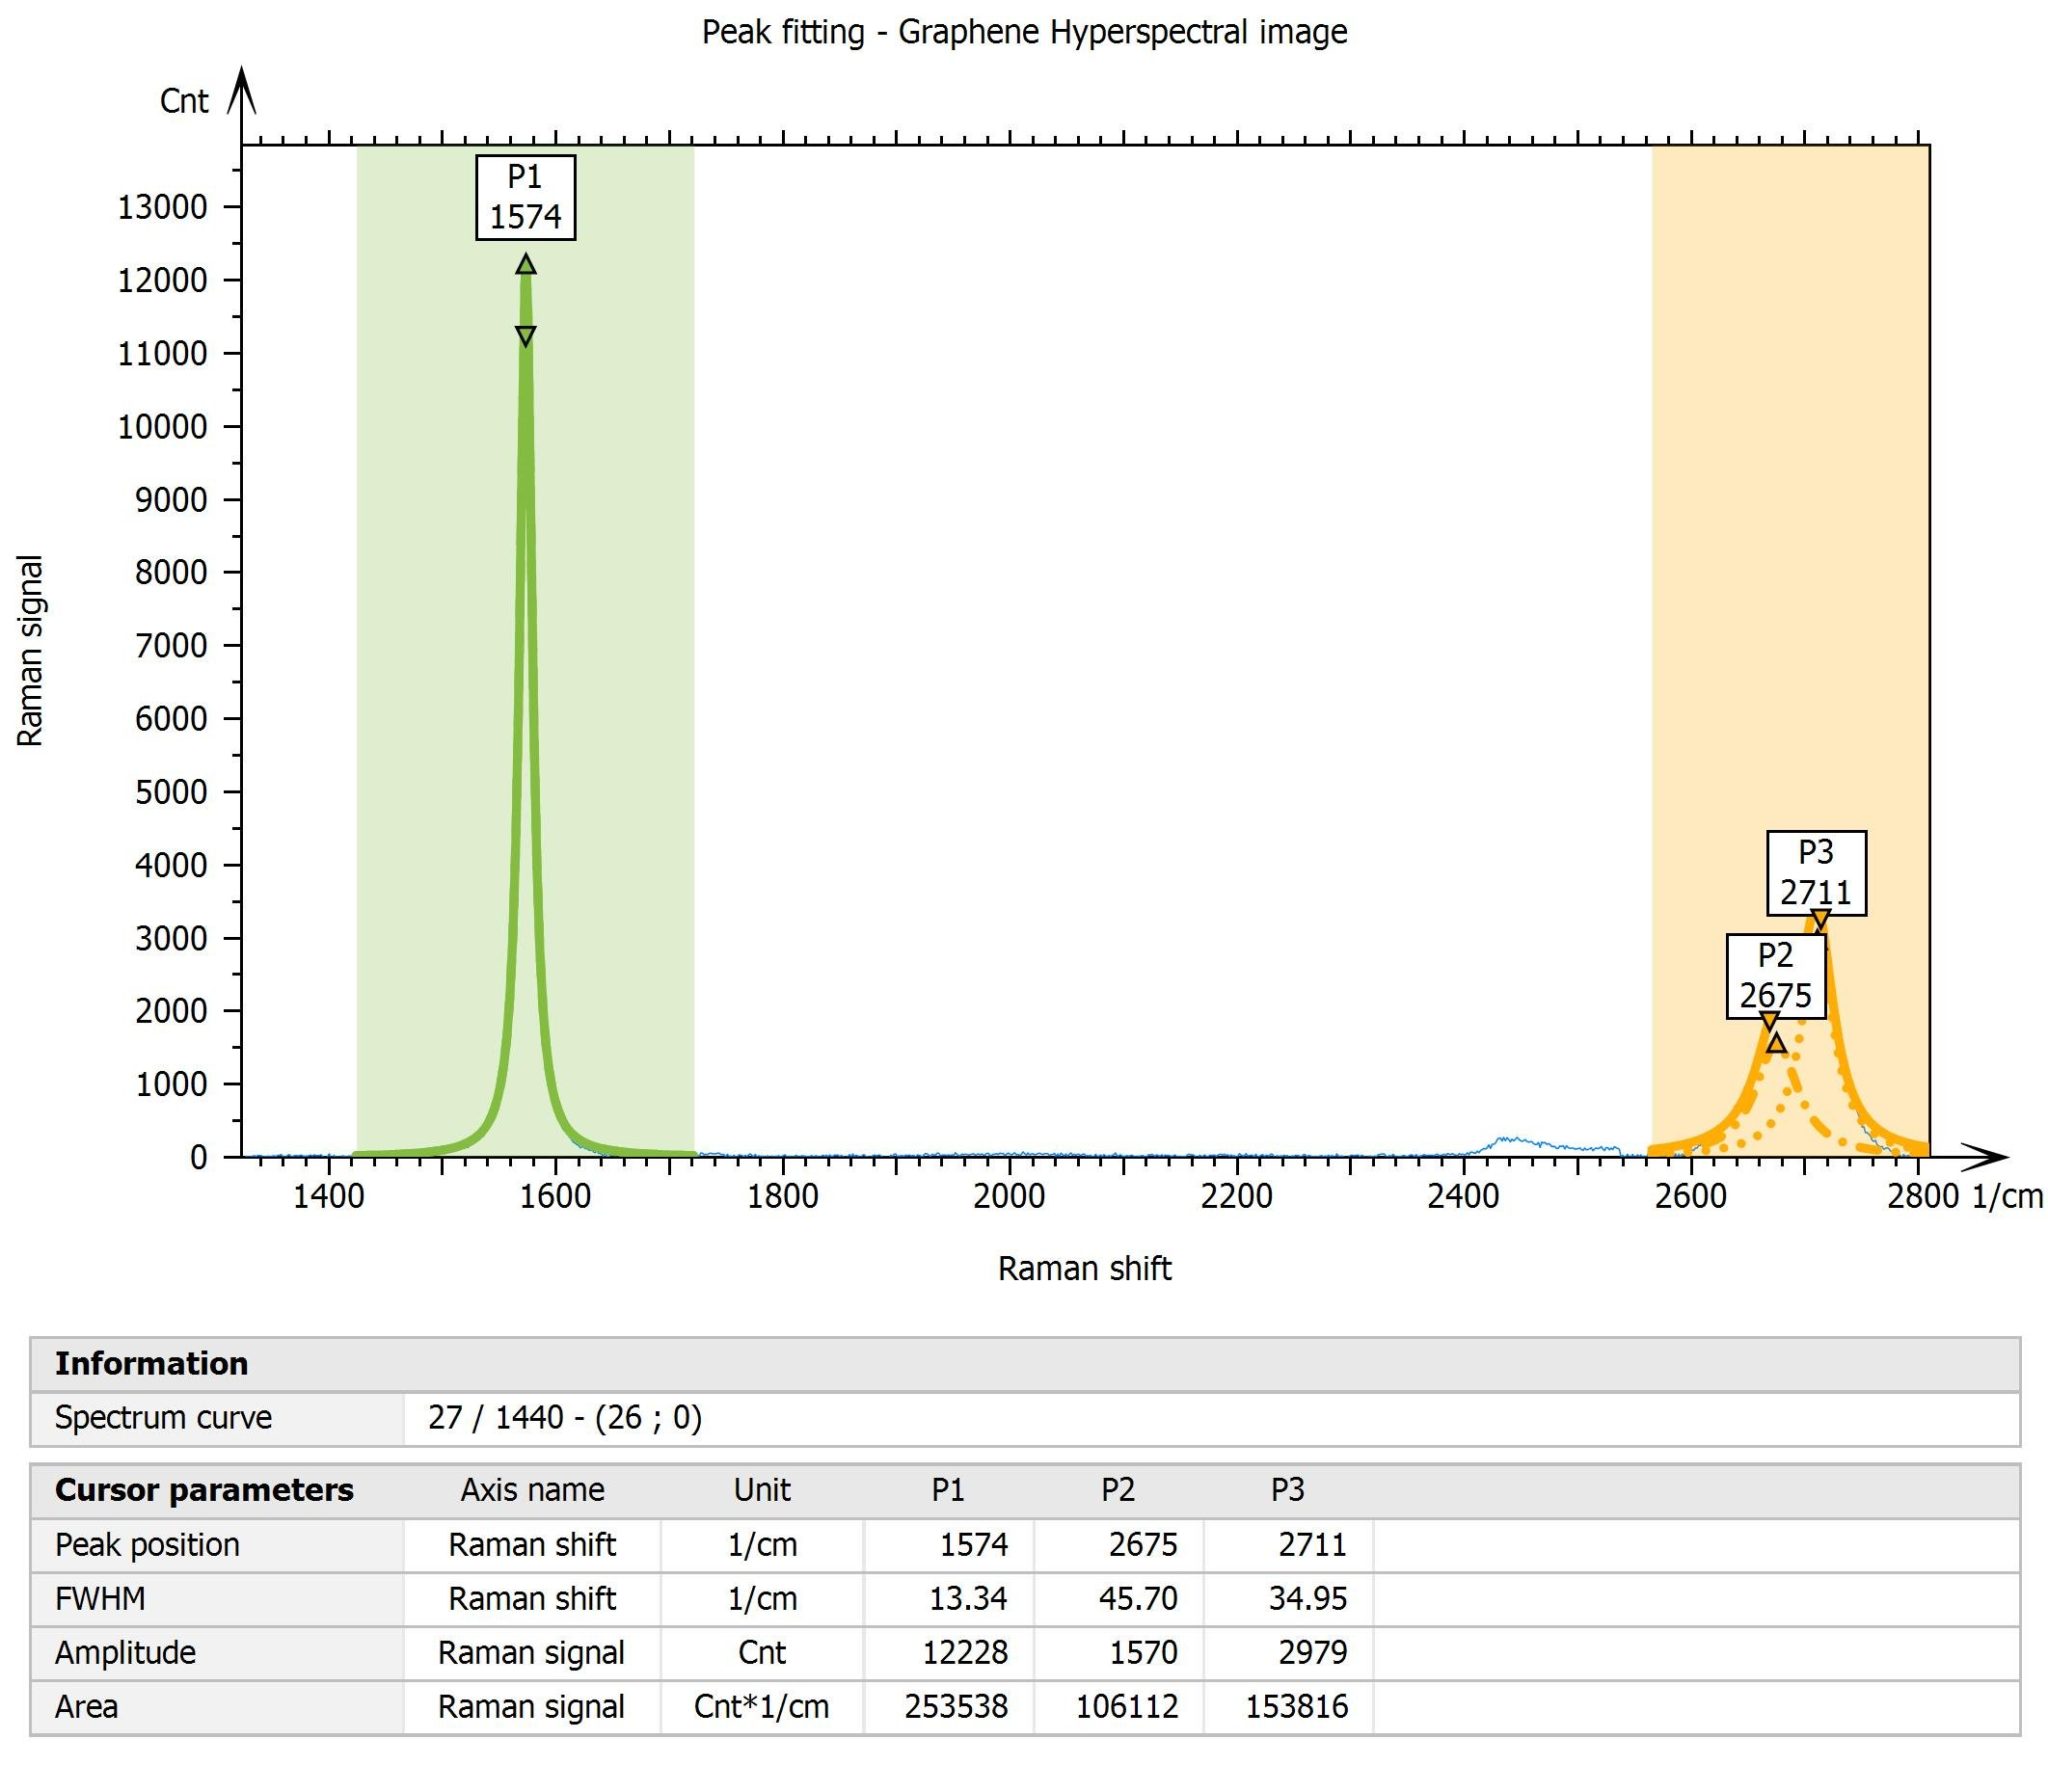The height and width of the screenshot is (1766, 2048).
Task: Click the orange shaded fitting region
Action: click(x=1780, y=500)
